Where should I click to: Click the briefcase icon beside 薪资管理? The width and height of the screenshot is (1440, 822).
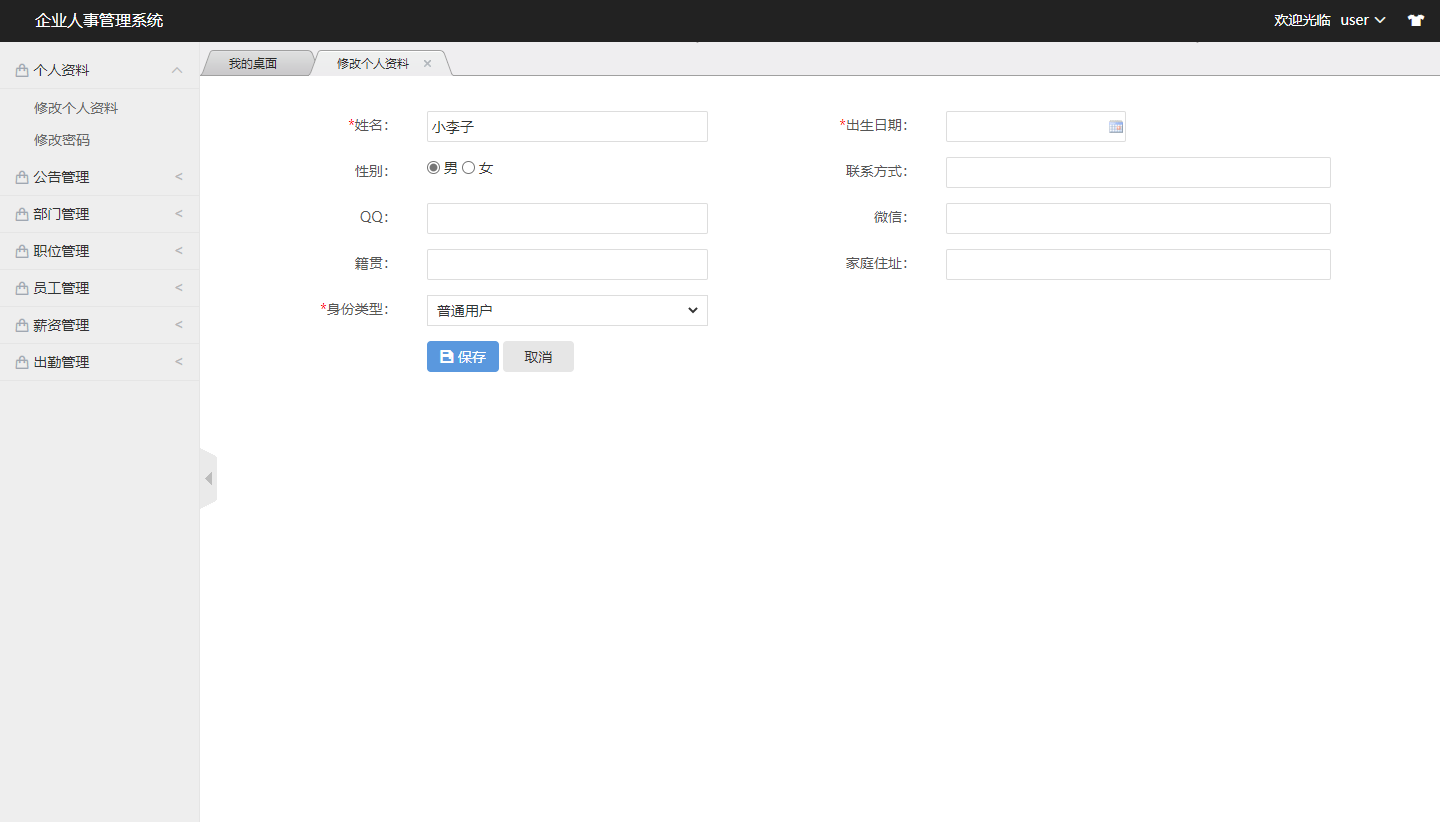click(x=19, y=324)
